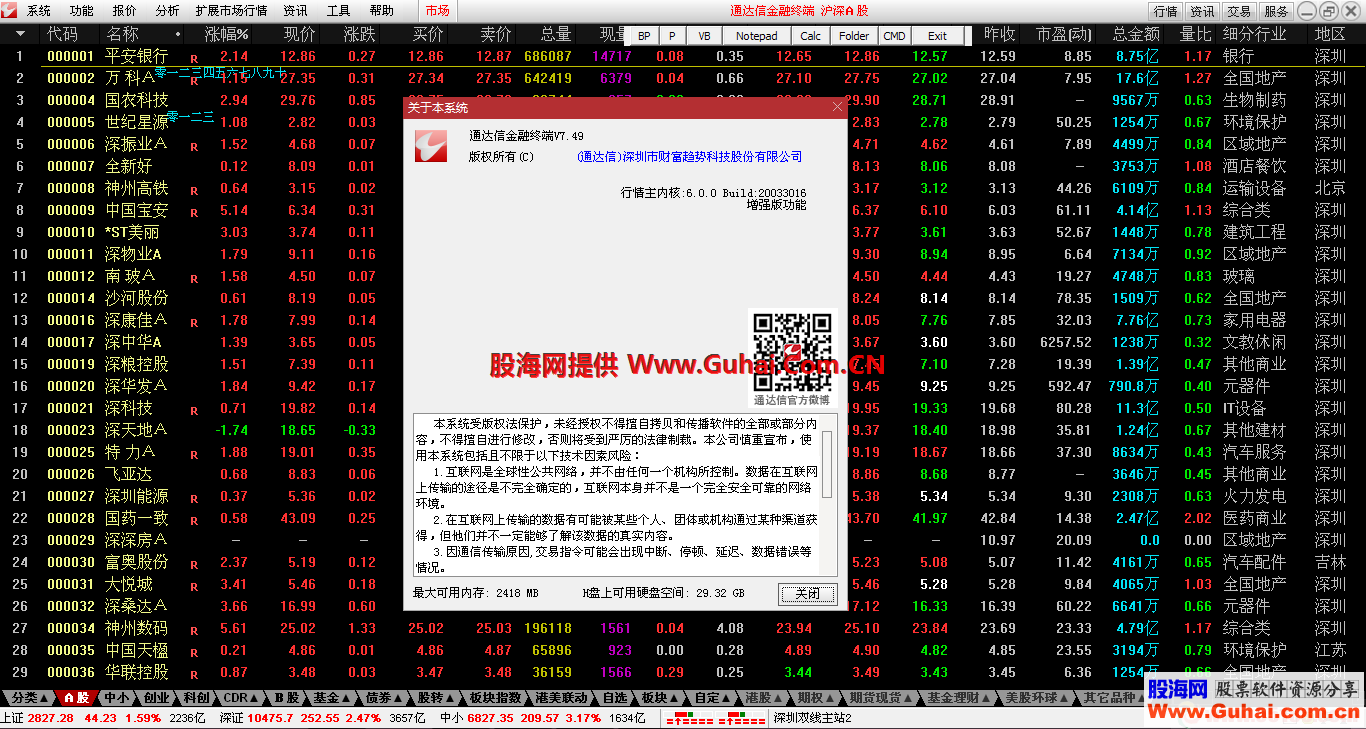
Task: Expand the 自定 bottom tab
Action: coord(713,698)
